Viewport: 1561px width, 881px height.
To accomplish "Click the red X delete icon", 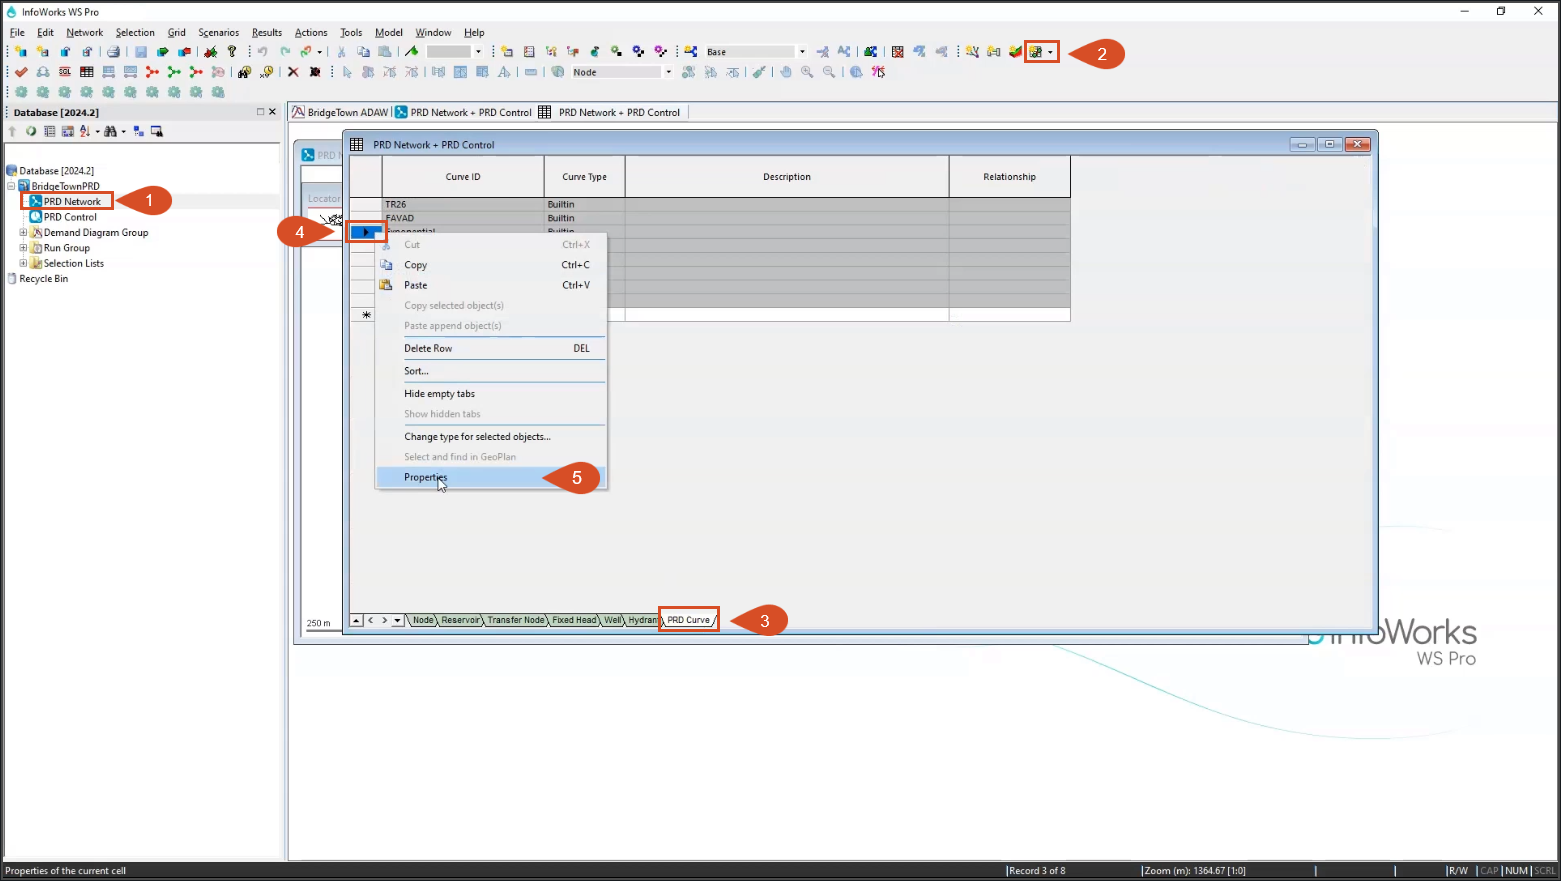I will [293, 72].
